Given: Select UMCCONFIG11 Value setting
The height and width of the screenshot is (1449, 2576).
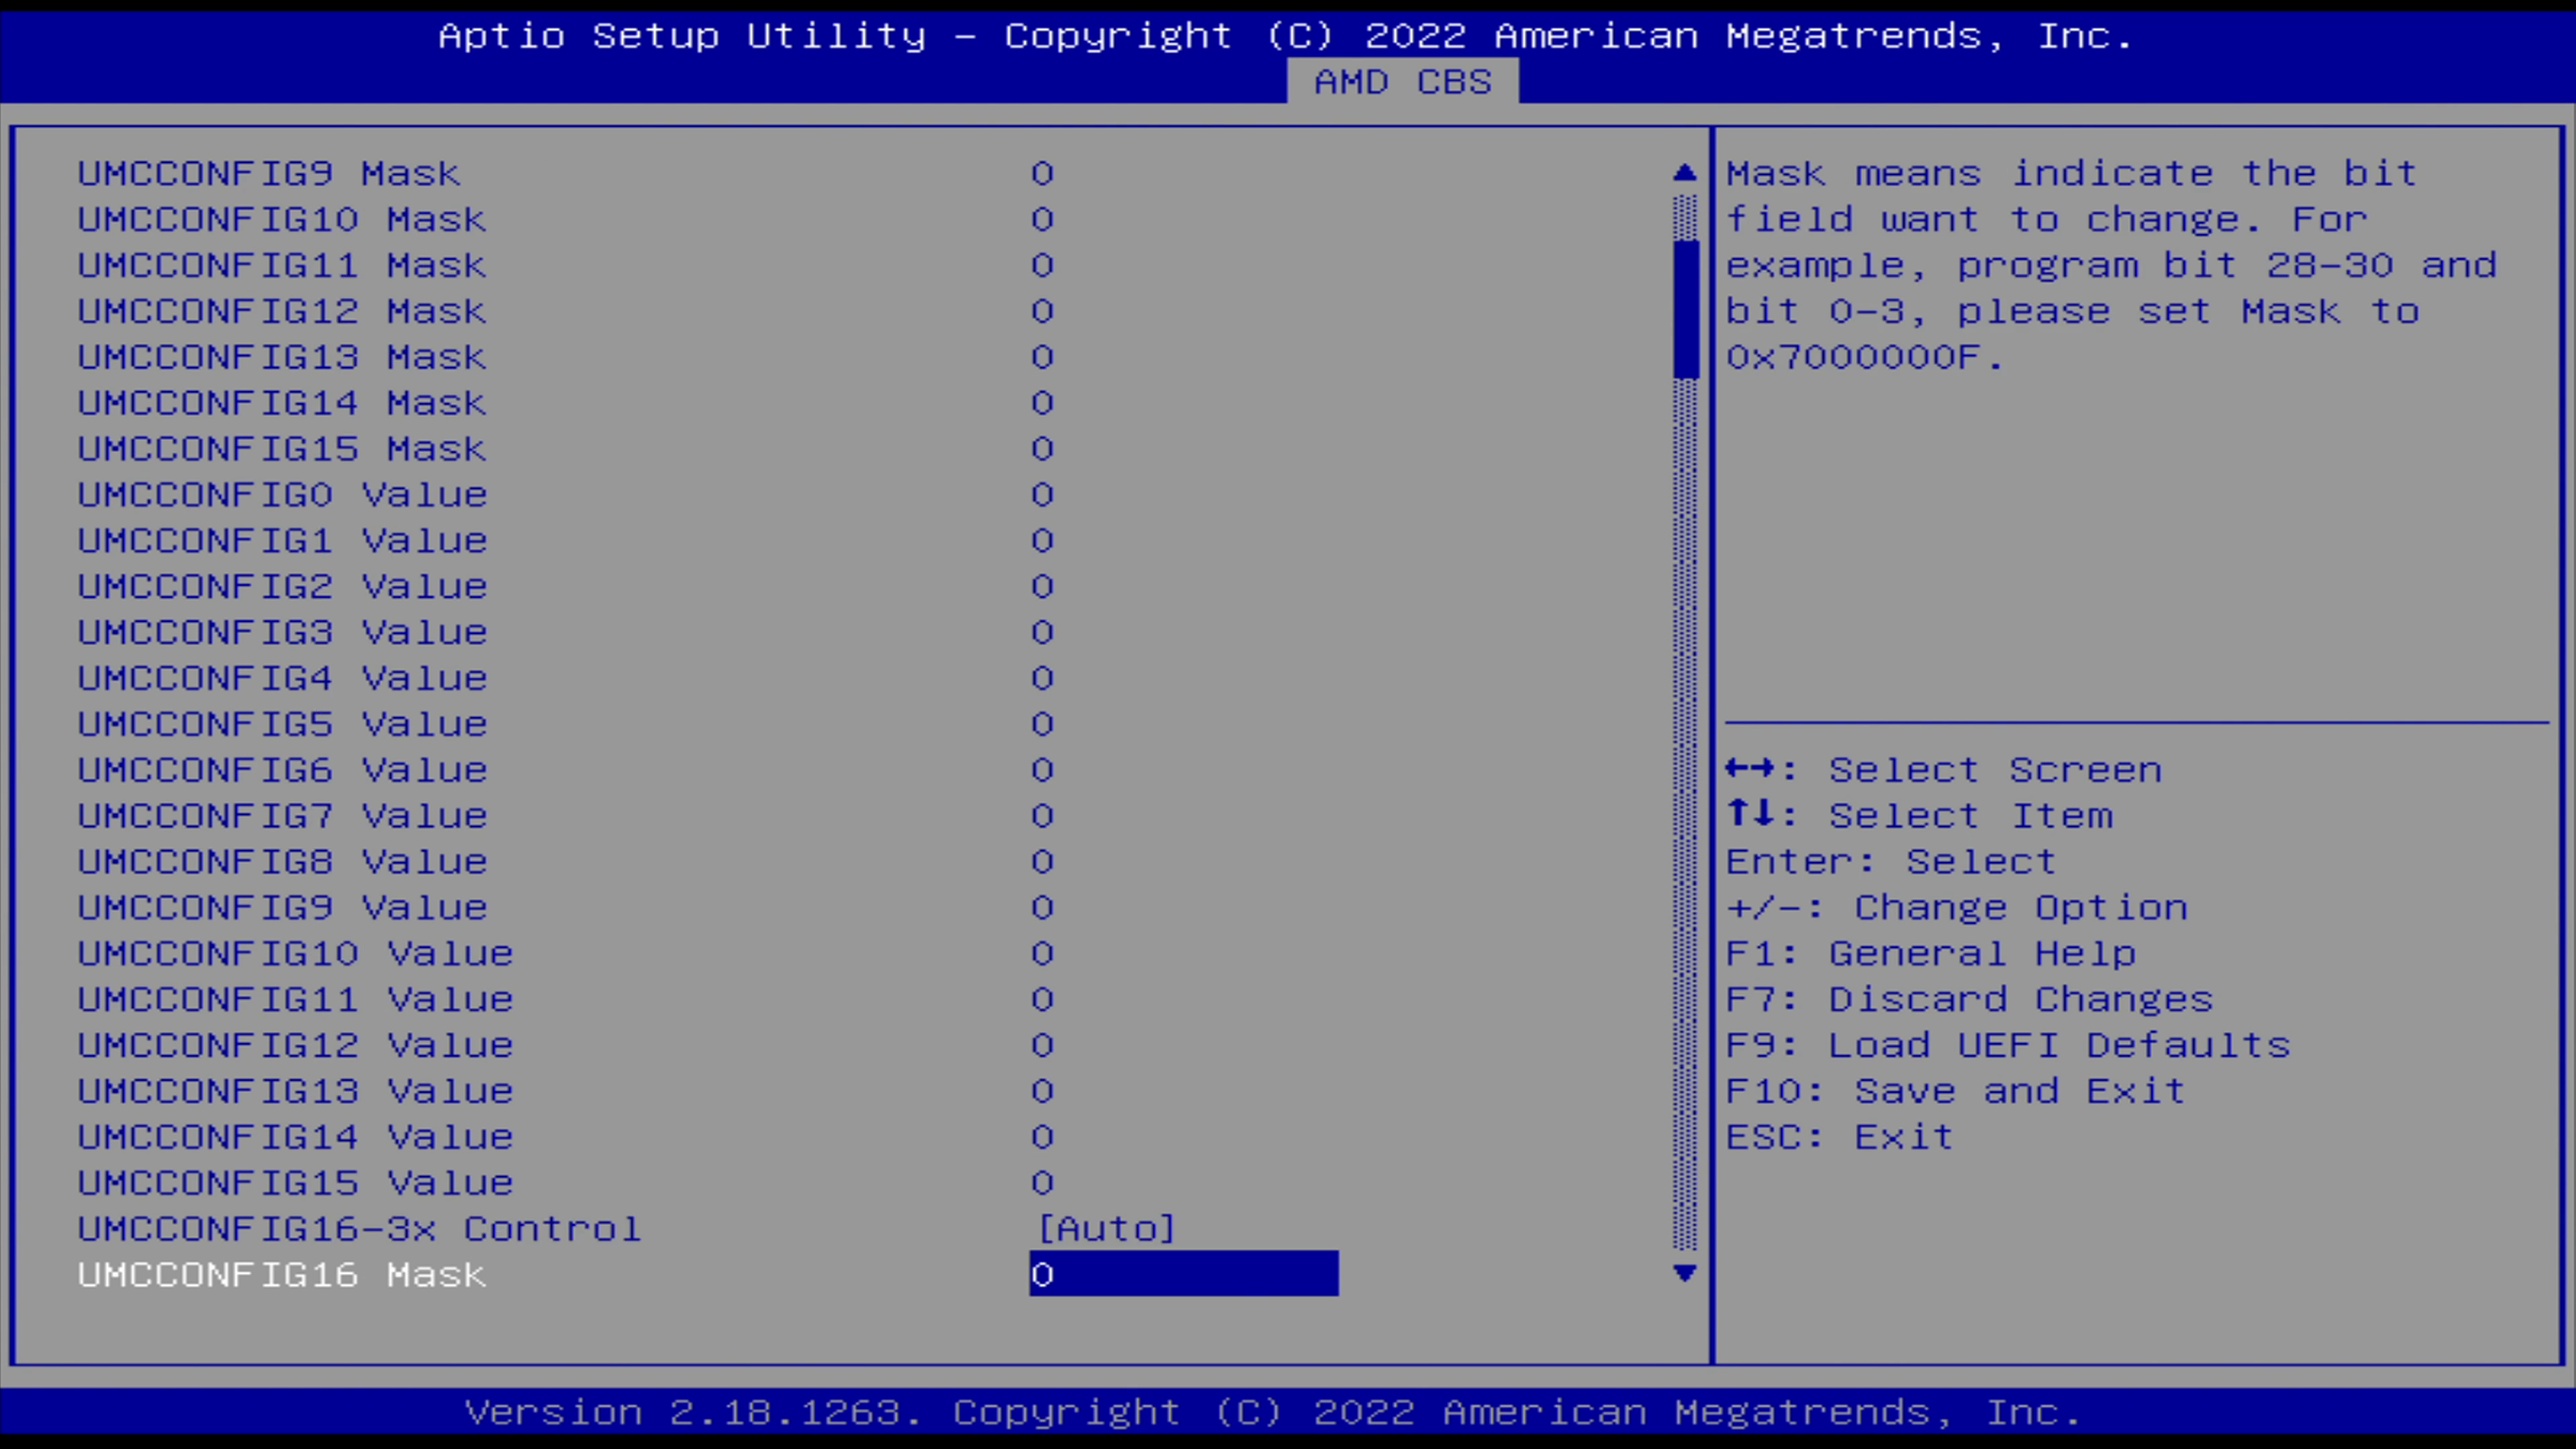Looking at the screenshot, I should click(x=295, y=999).
